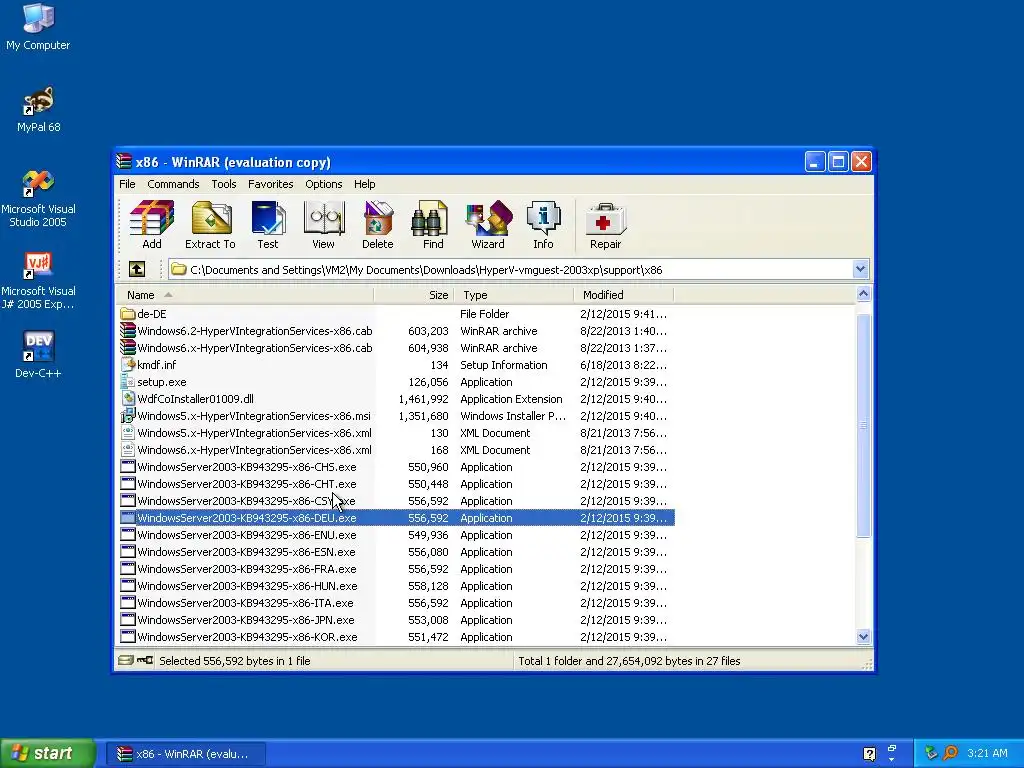Screen dimensions: 1024x768
Task: Select Microsoft Visual J# 2005 shortcut
Action: pyautogui.click(x=38, y=281)
